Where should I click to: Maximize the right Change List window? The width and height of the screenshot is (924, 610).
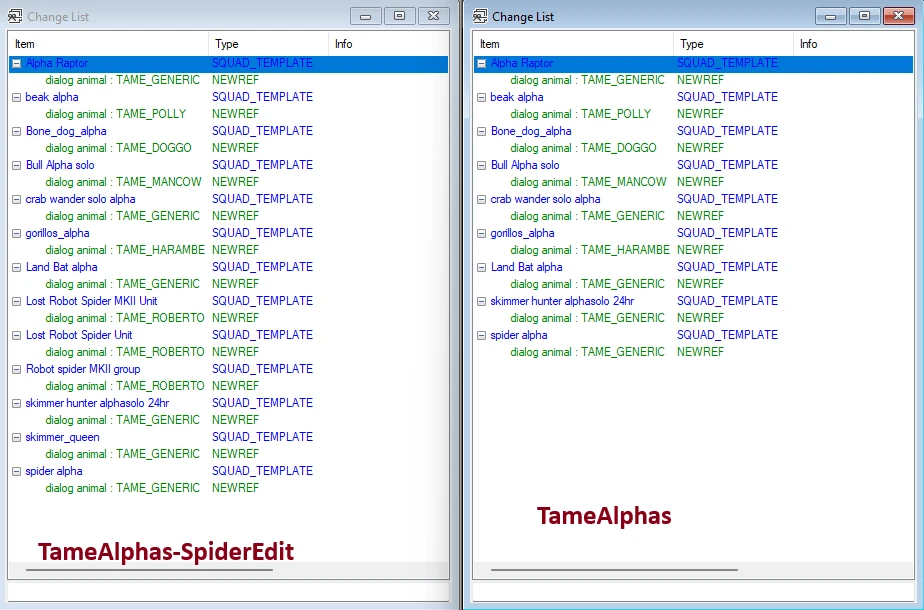[864, 16]
